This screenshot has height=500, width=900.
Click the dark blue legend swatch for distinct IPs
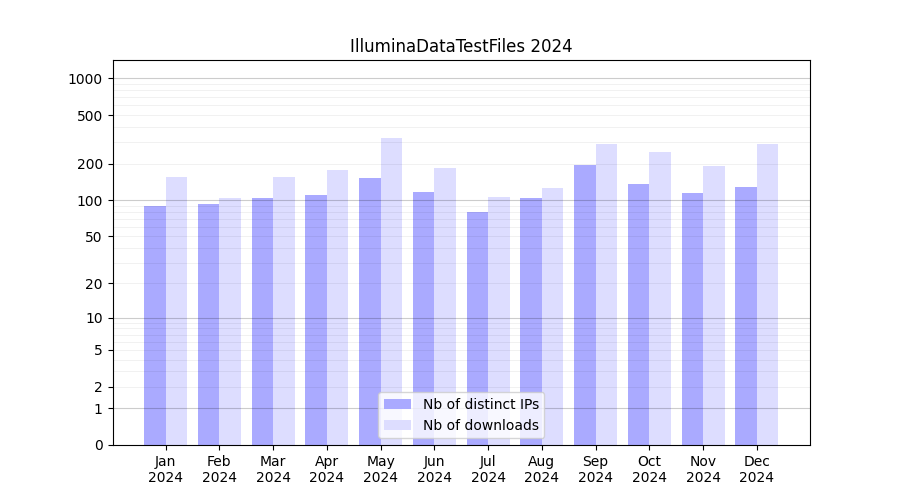pyautogui.click(x=397, y=404)
